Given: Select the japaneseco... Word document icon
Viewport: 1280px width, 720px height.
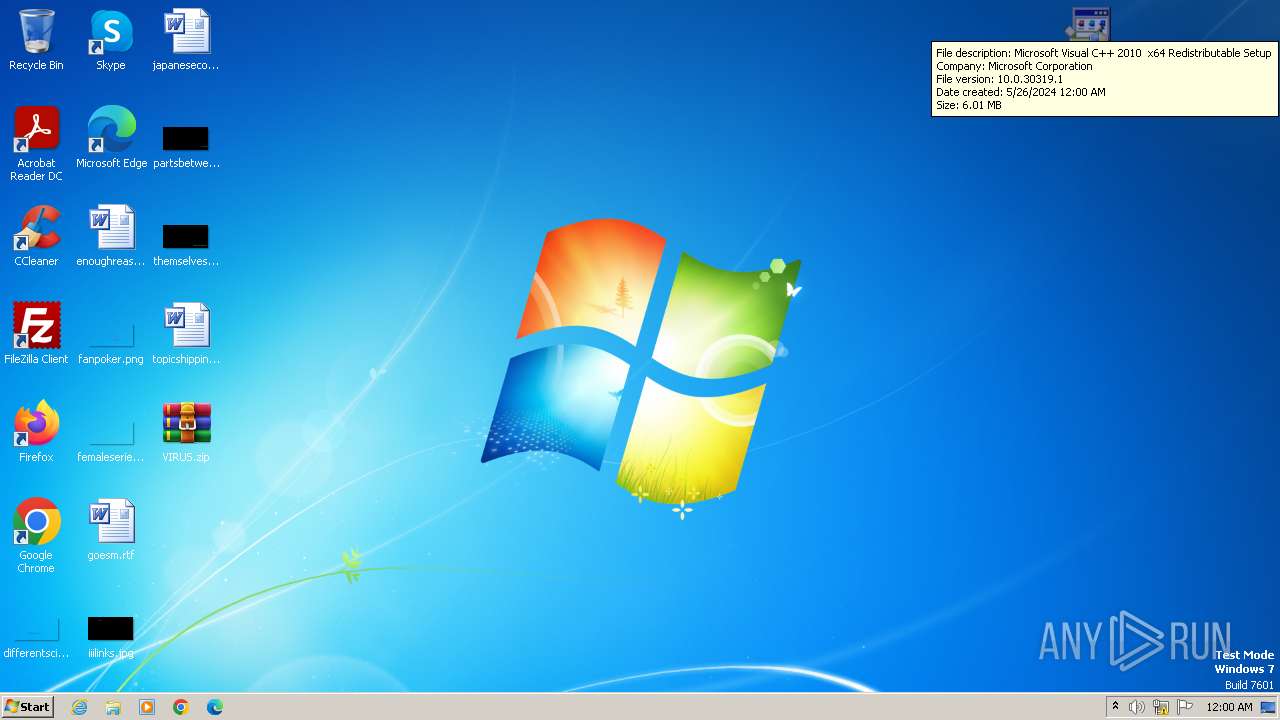Looking at the screenshot, I should click(186, 40).
